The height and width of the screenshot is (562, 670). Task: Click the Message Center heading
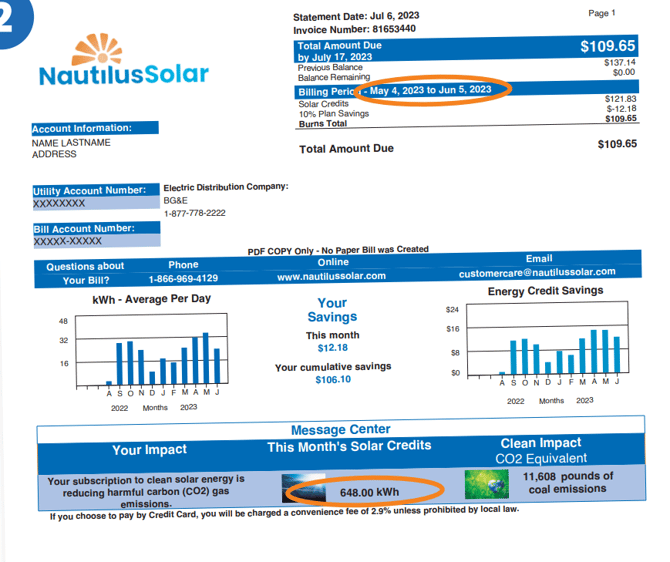[x=341, y=430]
